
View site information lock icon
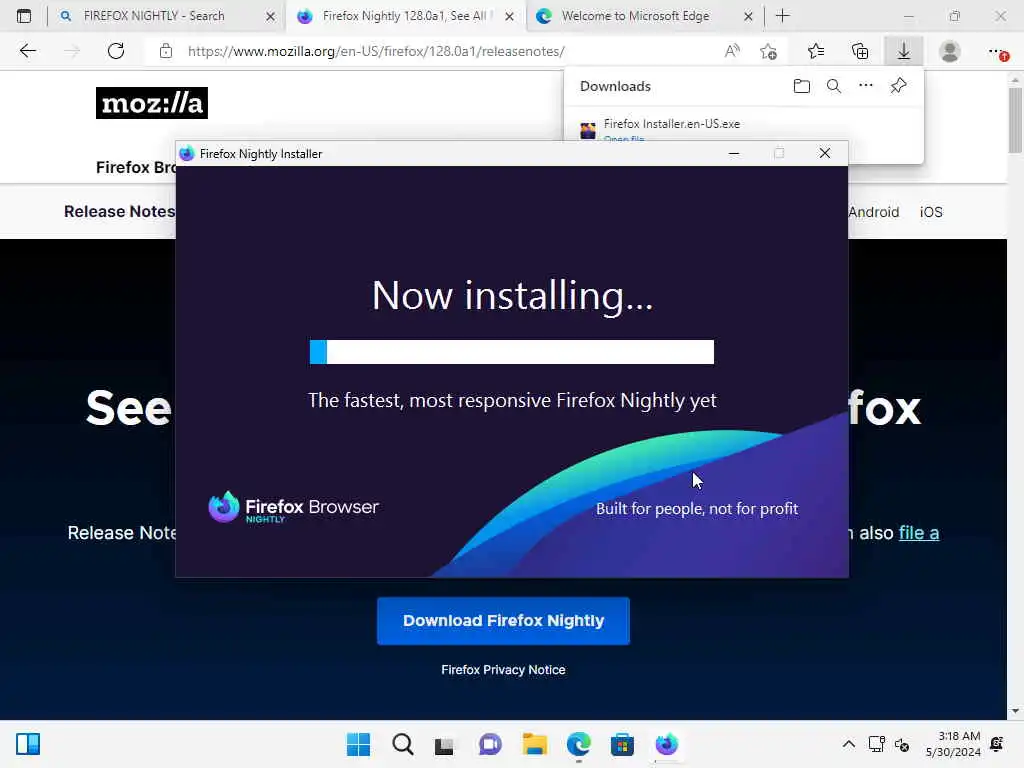pos(166,51)
